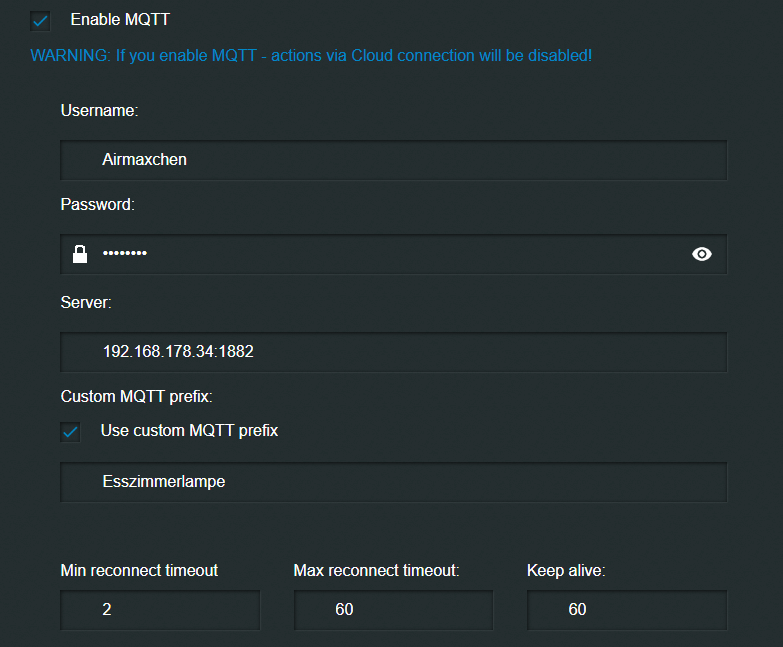Click the eye icon to reveal password
The height and width of the screenshot is (647, 783).
(702, 254)
